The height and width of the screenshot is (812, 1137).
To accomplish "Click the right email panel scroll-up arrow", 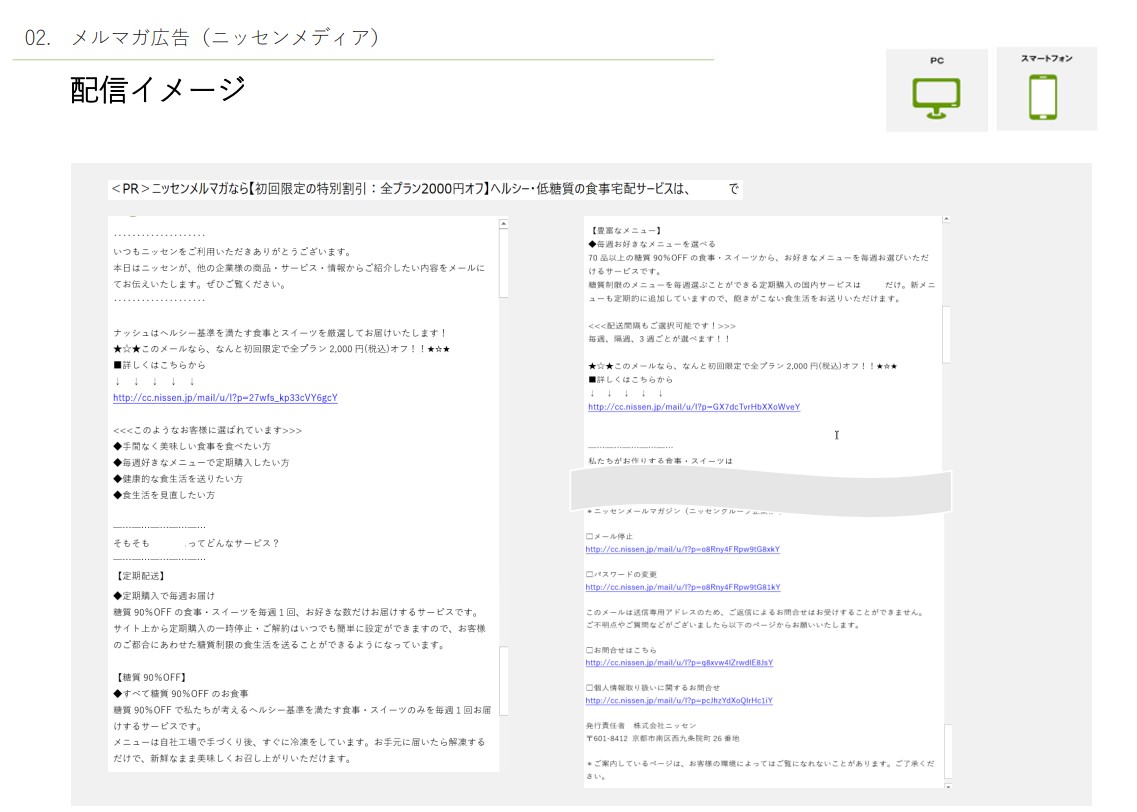I will point(946,219).
